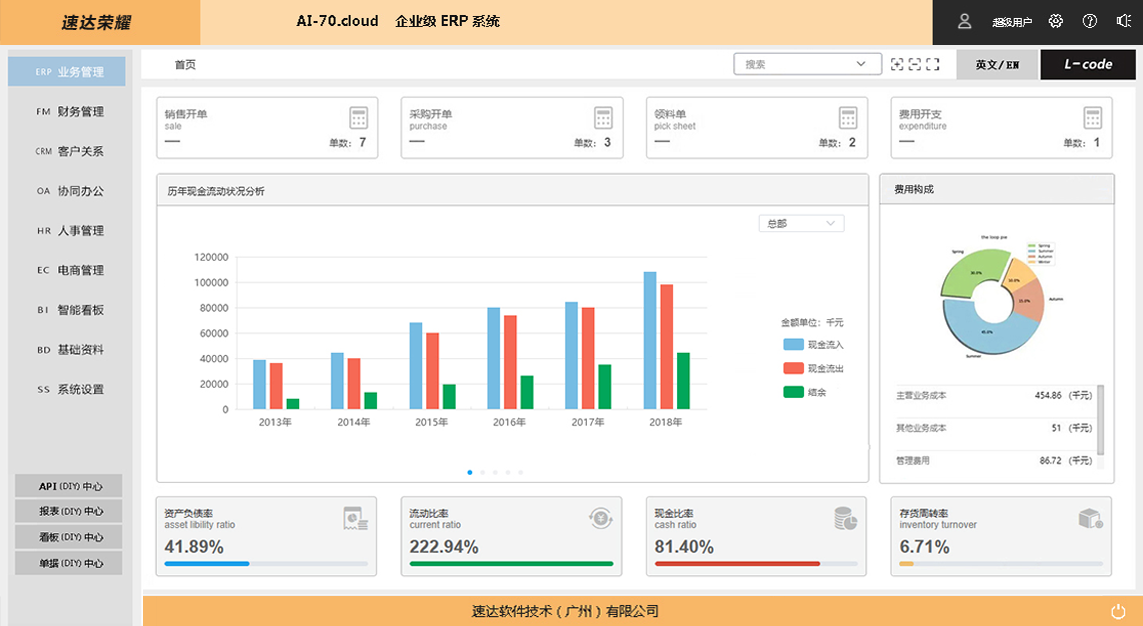
Task: Toggle the fullscreen frame icon
Action: point(933,64)
